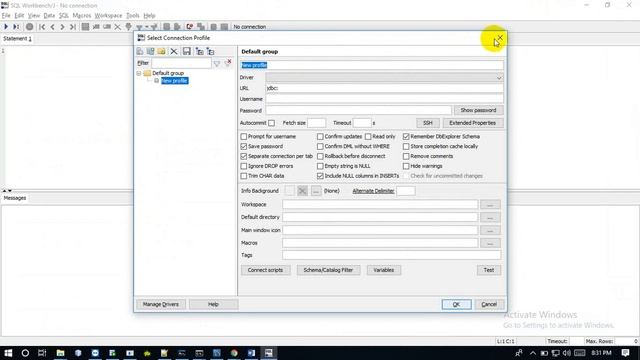Open the Tools menu

(133, 16)
